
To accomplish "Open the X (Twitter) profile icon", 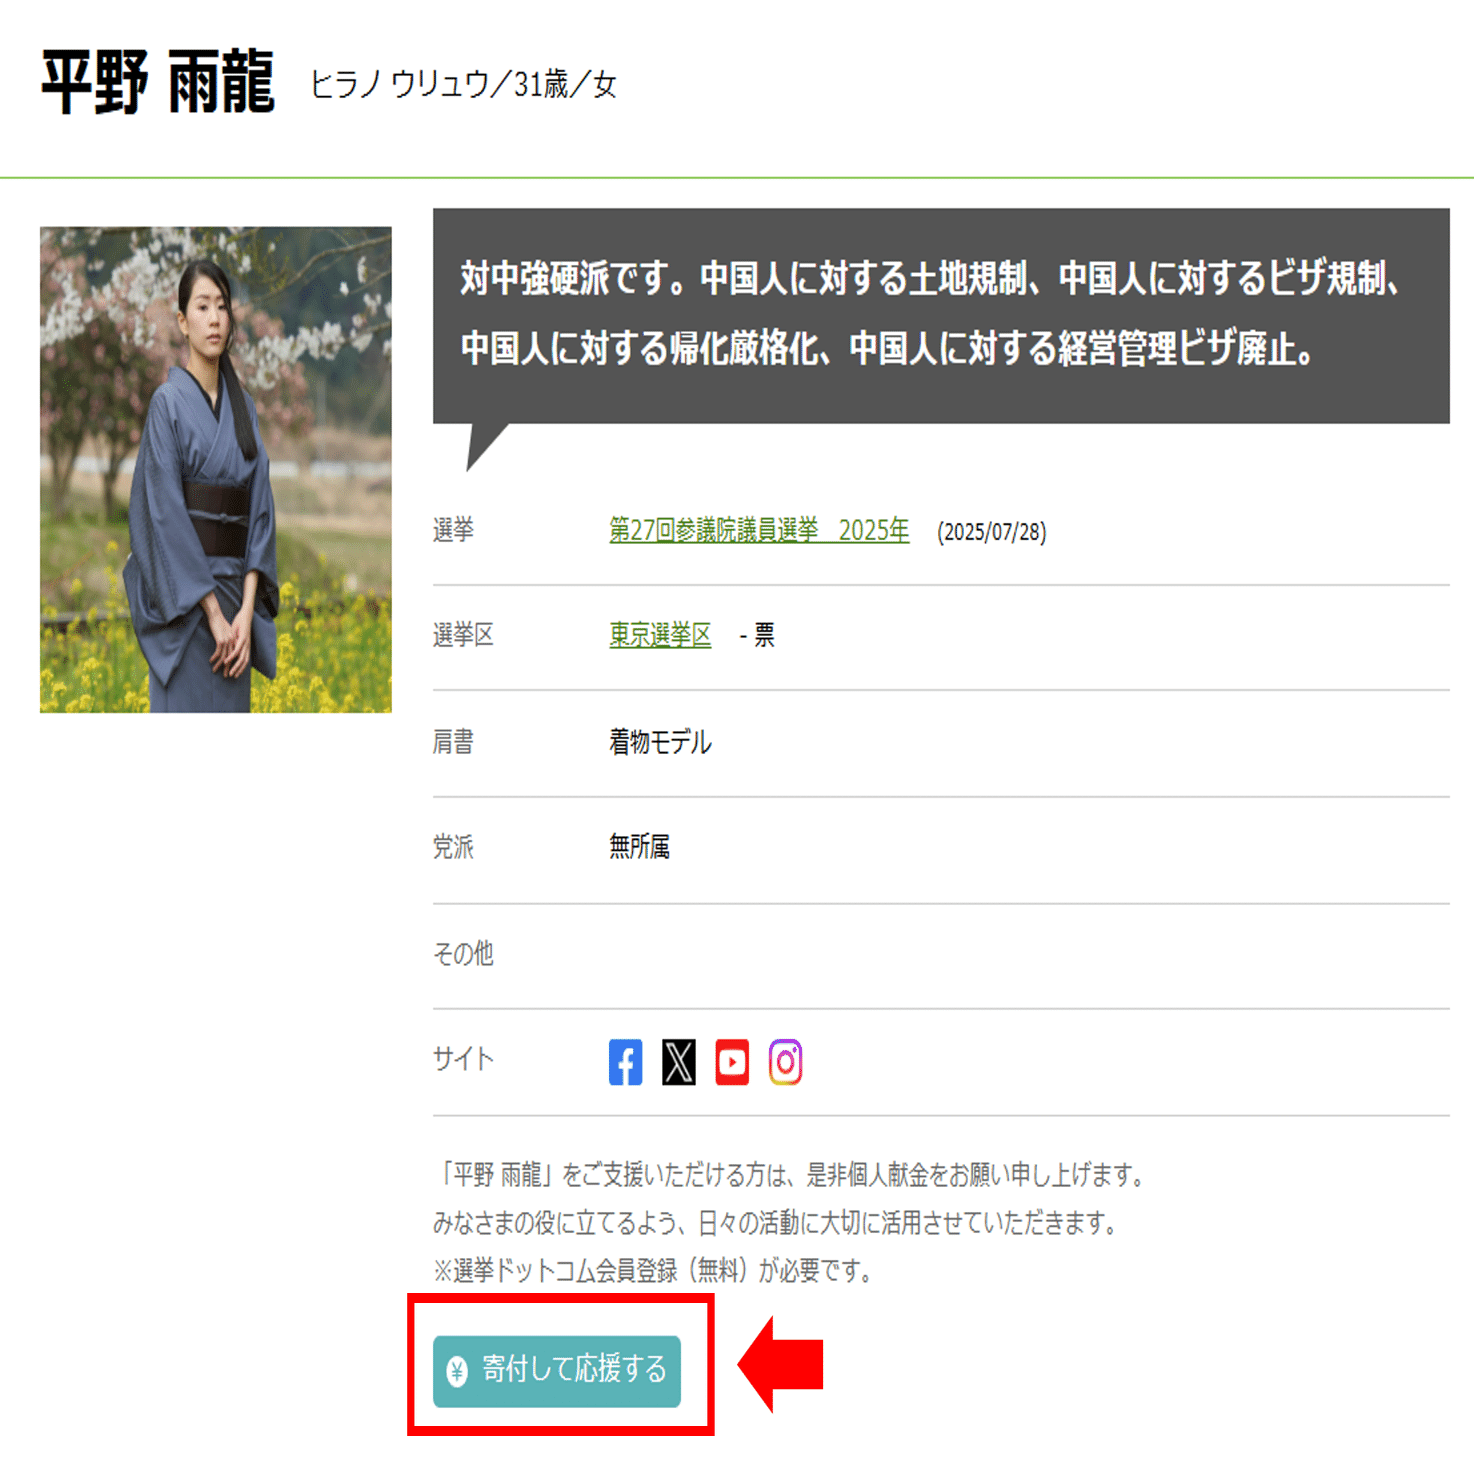I will 679,1062.
